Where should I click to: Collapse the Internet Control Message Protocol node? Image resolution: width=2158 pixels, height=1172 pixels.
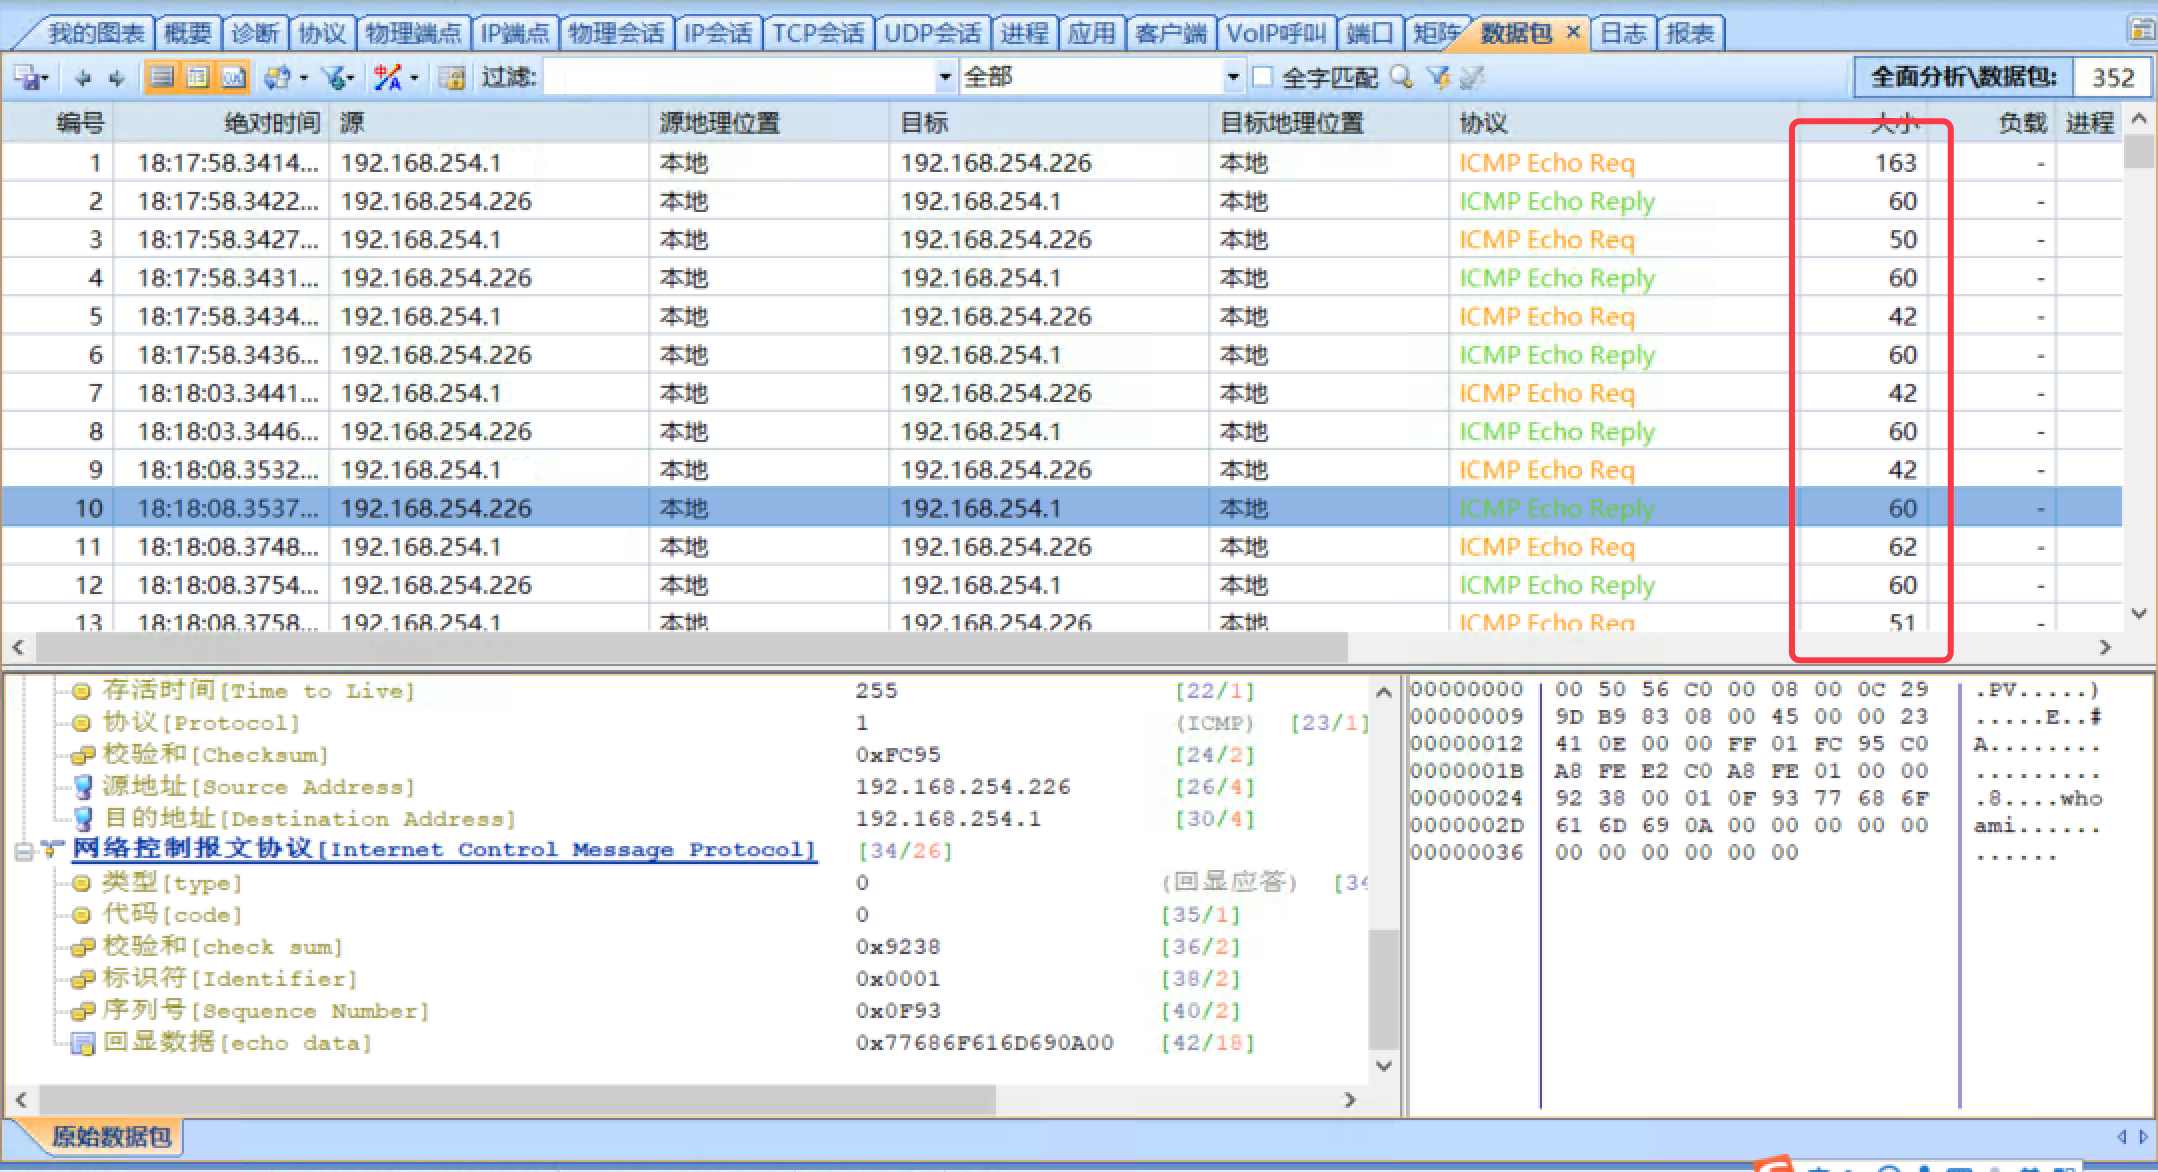24,851
